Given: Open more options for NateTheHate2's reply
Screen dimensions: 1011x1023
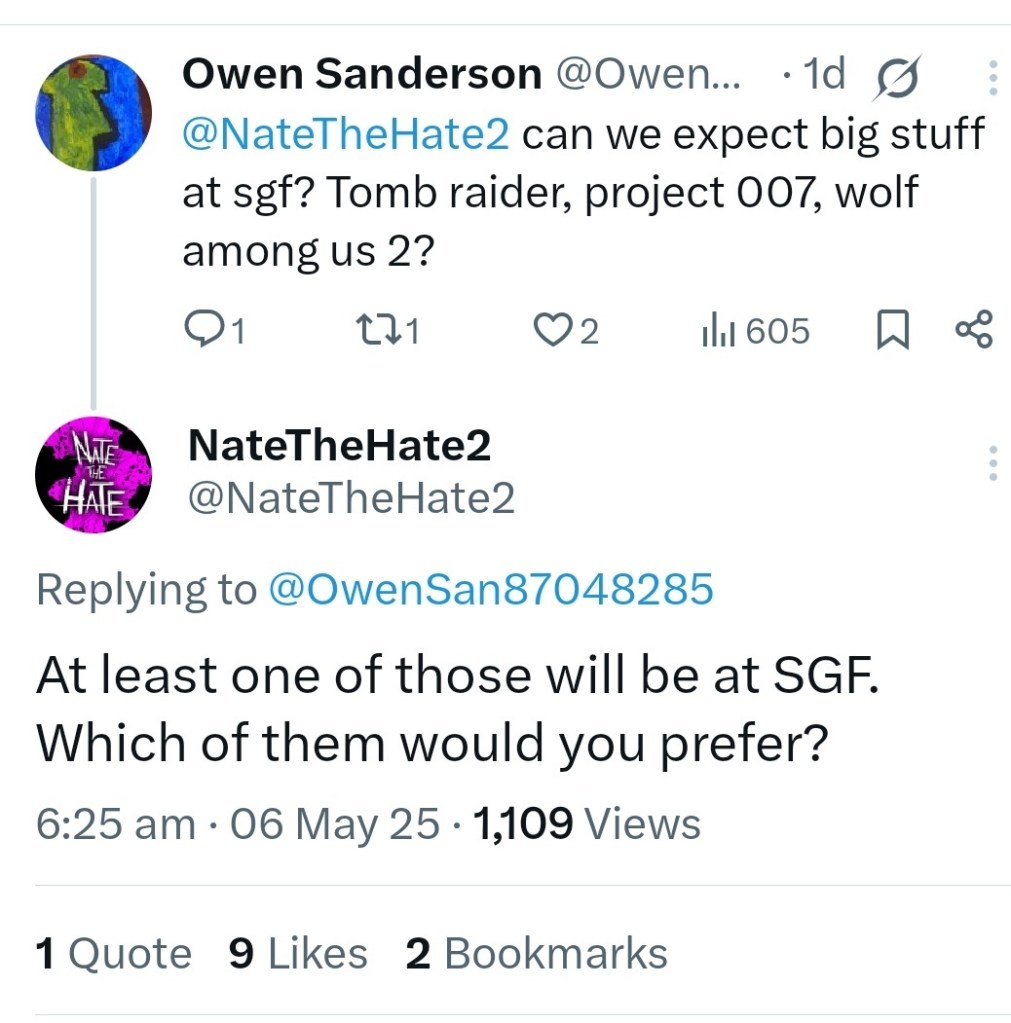Looking at the screenshot, I should point(992,463).
